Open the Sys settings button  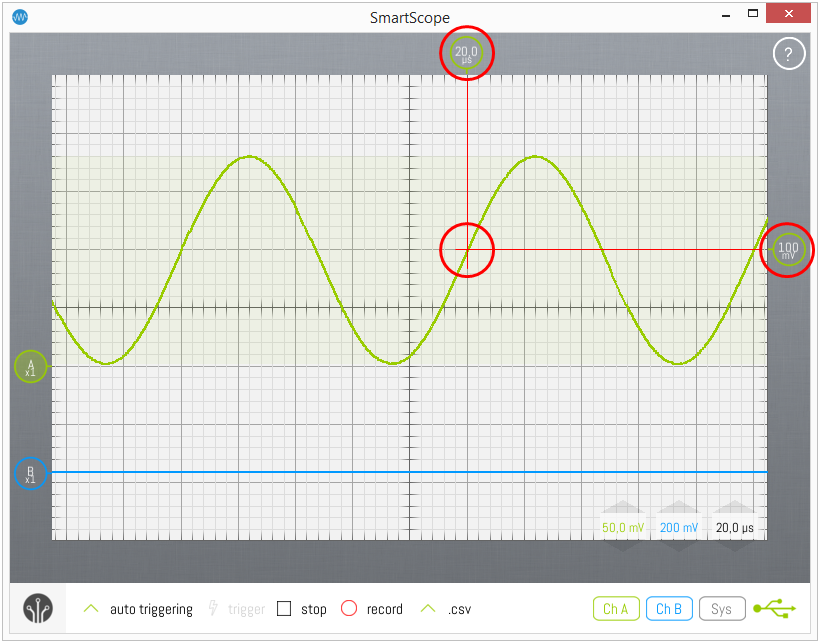tap(721, 609)
